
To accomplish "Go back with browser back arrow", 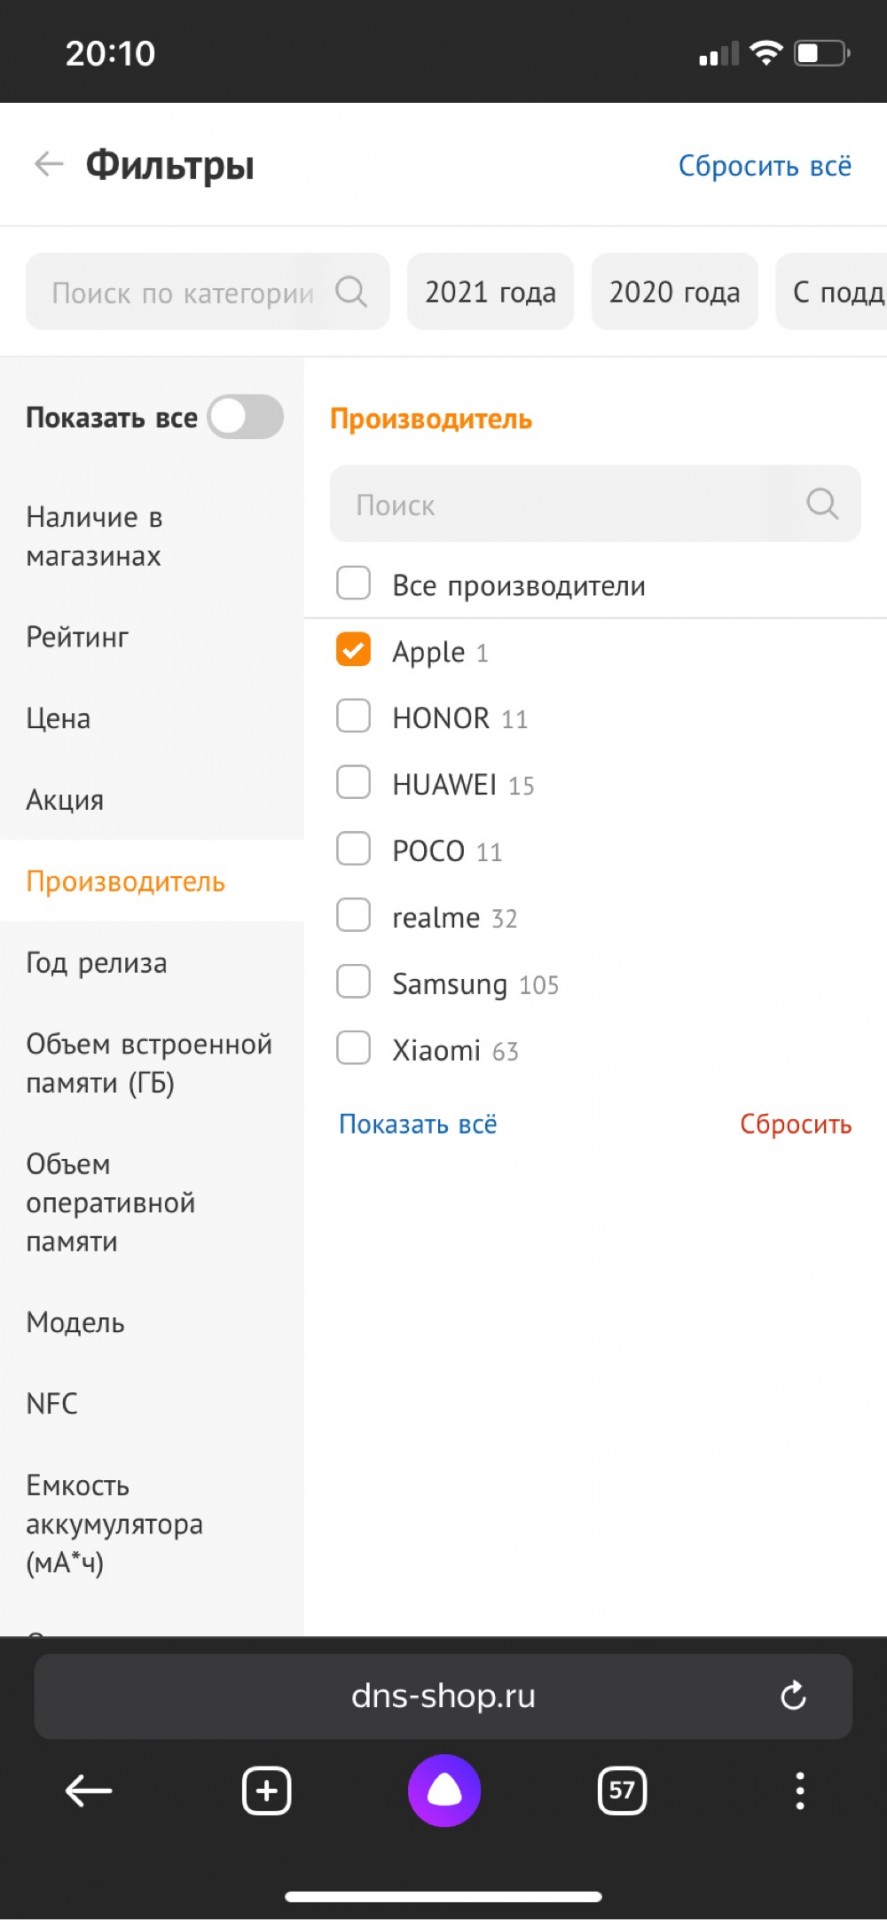I will 89,1791.
